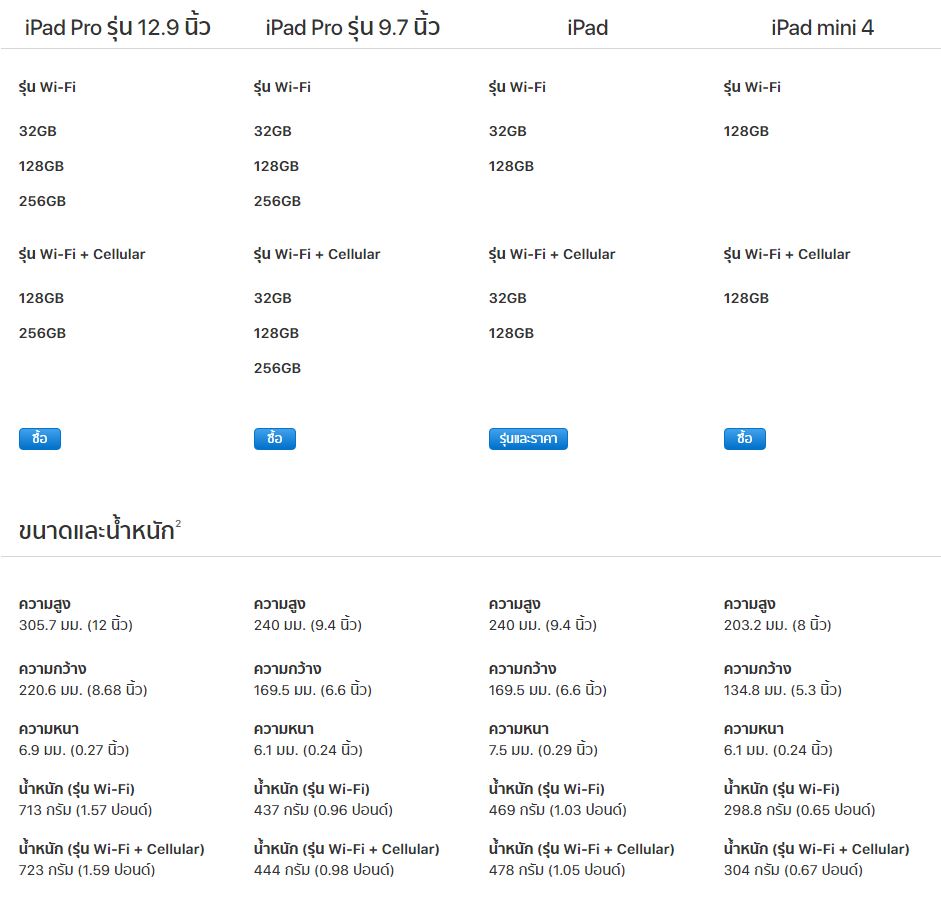The height and width of the screenshot is (899, 941).
Task: Click the ซื้อ button under iPad Pro 12.9 นิ้ว
Action: point(39,438)
